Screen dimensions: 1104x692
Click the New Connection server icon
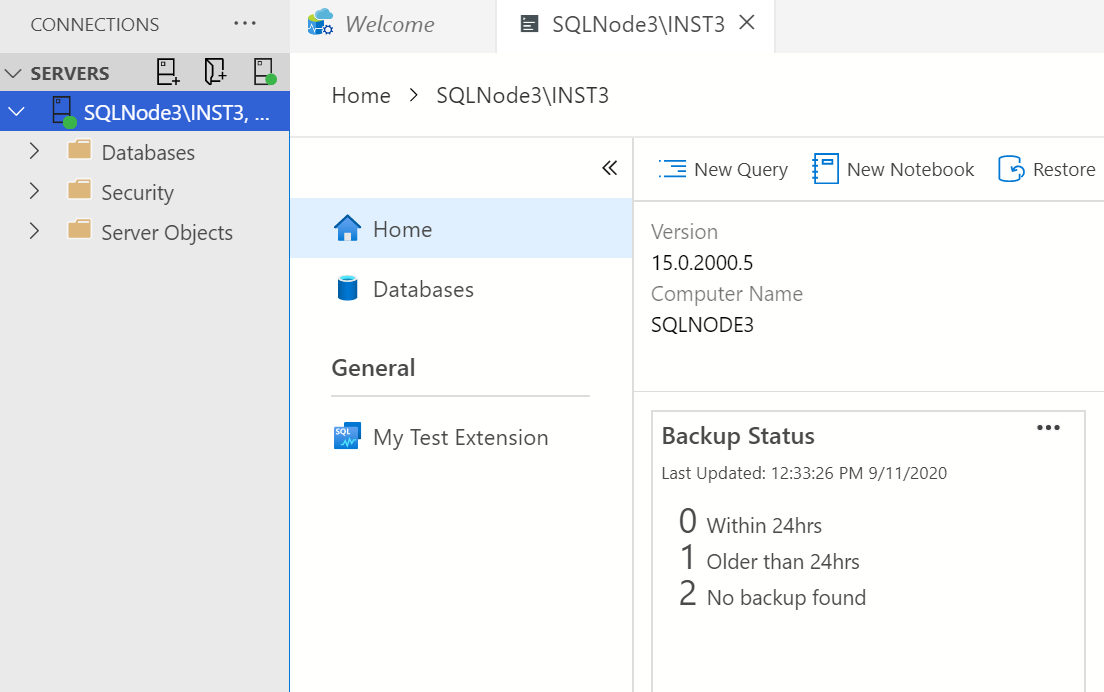click(167, 73)
